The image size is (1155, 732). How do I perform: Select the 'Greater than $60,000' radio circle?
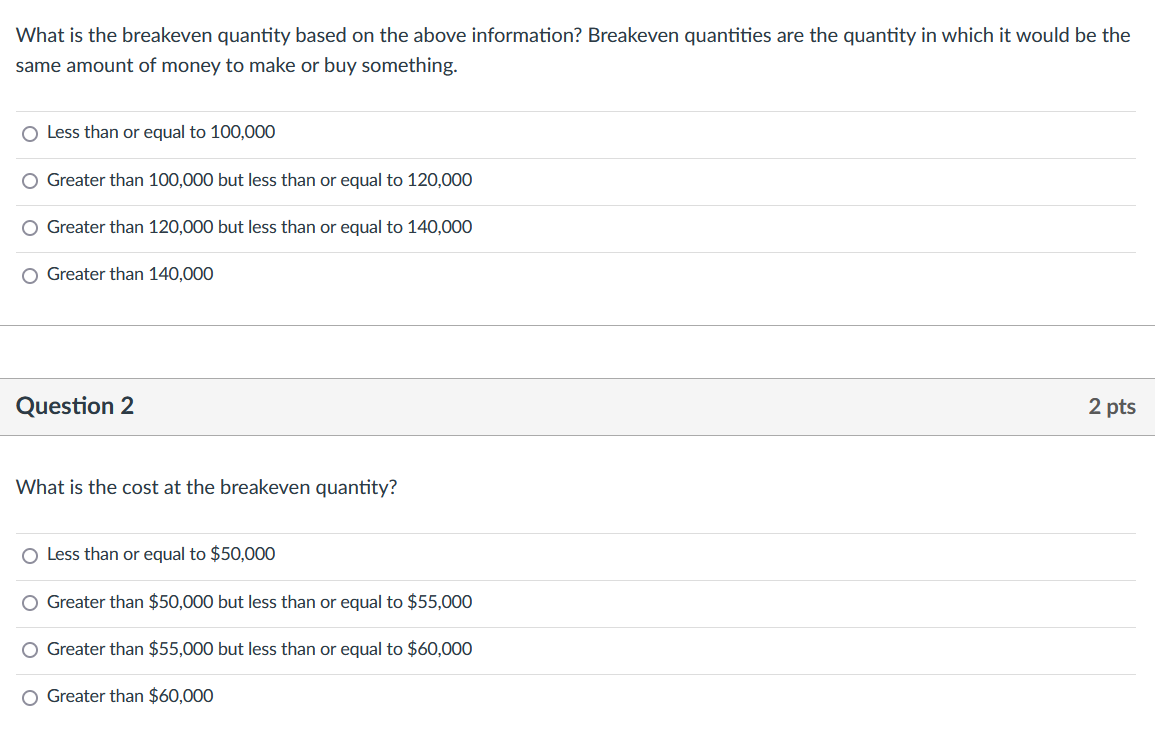(31, 697)
